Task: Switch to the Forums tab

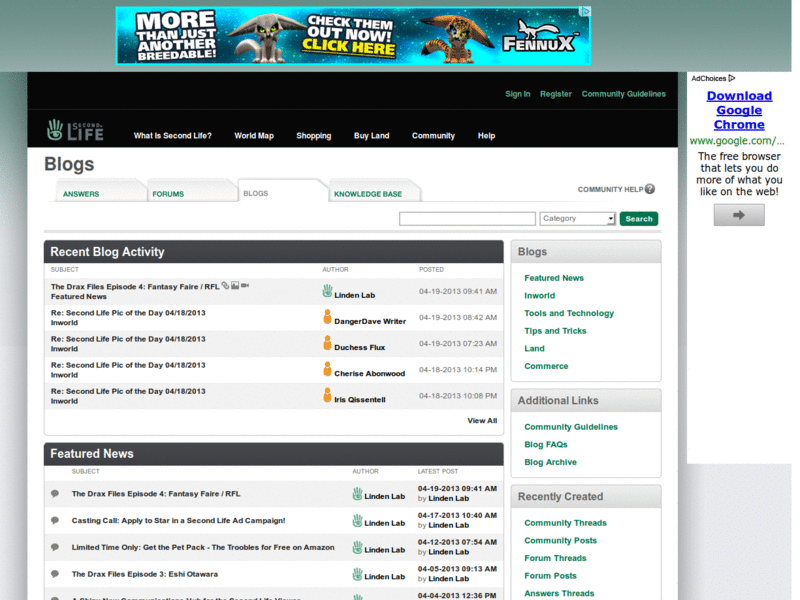Action: [168, 194]
